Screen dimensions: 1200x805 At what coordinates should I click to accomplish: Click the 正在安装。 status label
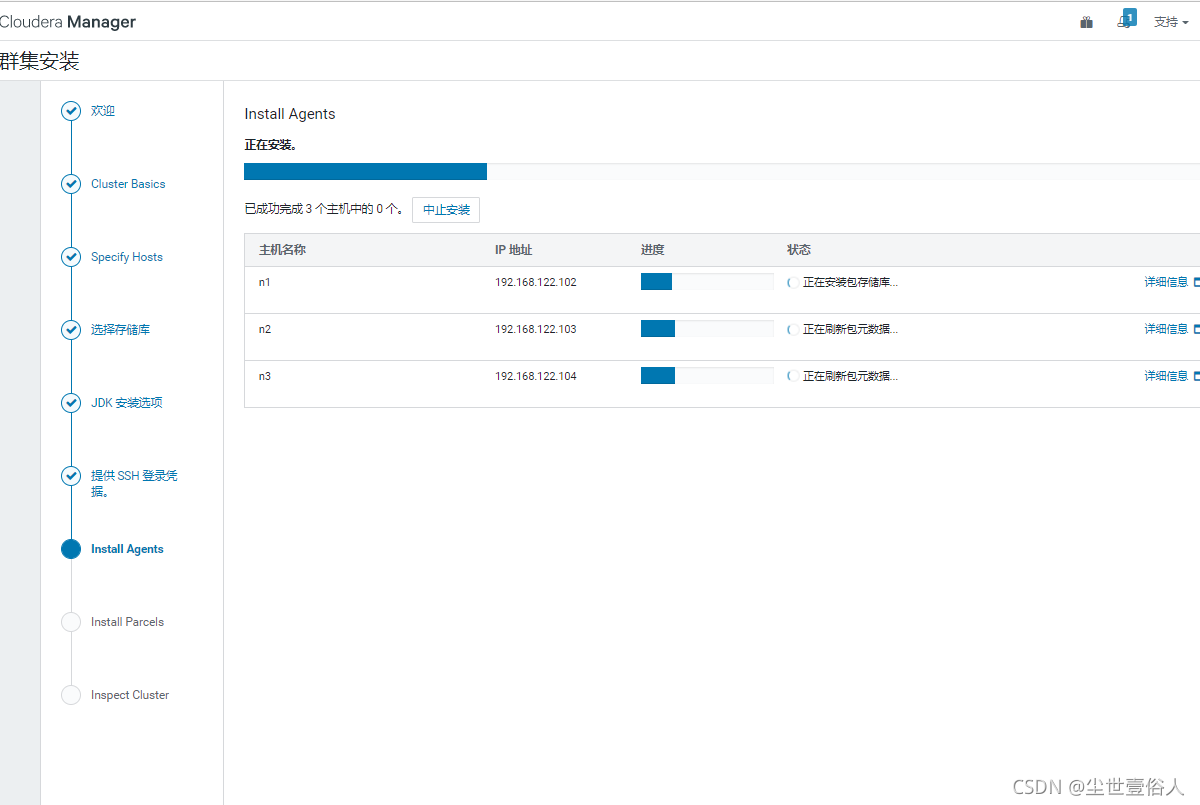[271, 145]
